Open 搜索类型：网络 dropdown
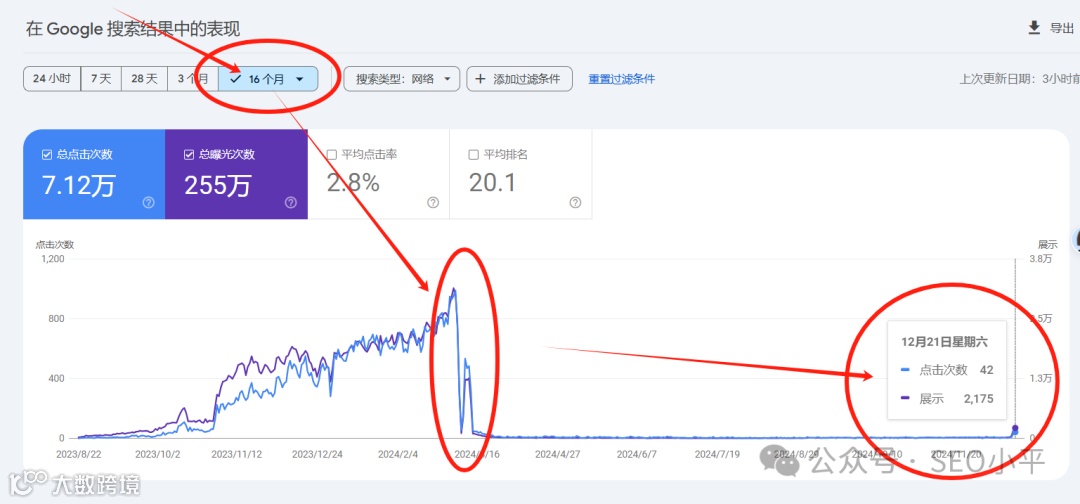 coord(402,78)
